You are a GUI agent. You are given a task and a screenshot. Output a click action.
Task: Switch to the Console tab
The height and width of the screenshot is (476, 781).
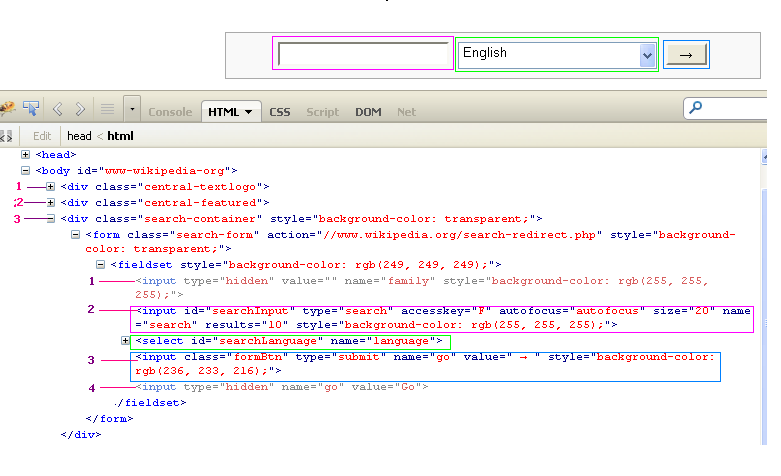[x=170, y=111]
